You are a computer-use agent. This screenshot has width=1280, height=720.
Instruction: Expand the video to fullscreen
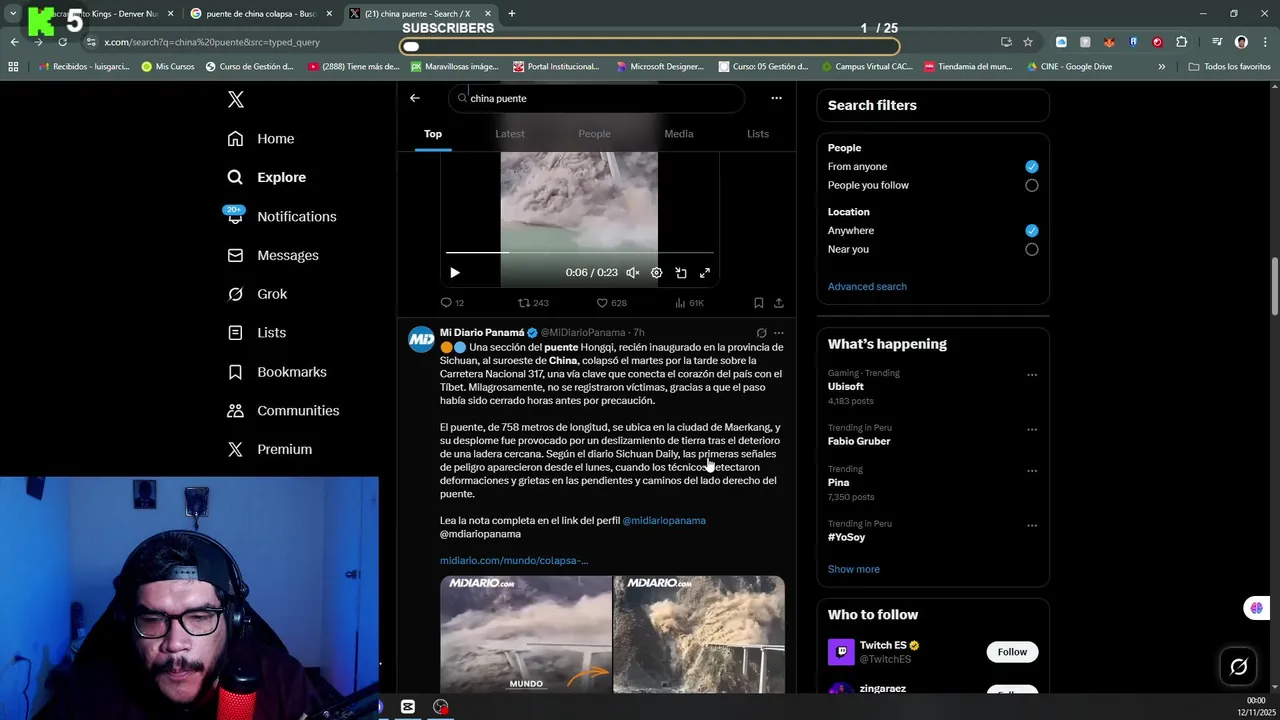click(x=705, y=273)
